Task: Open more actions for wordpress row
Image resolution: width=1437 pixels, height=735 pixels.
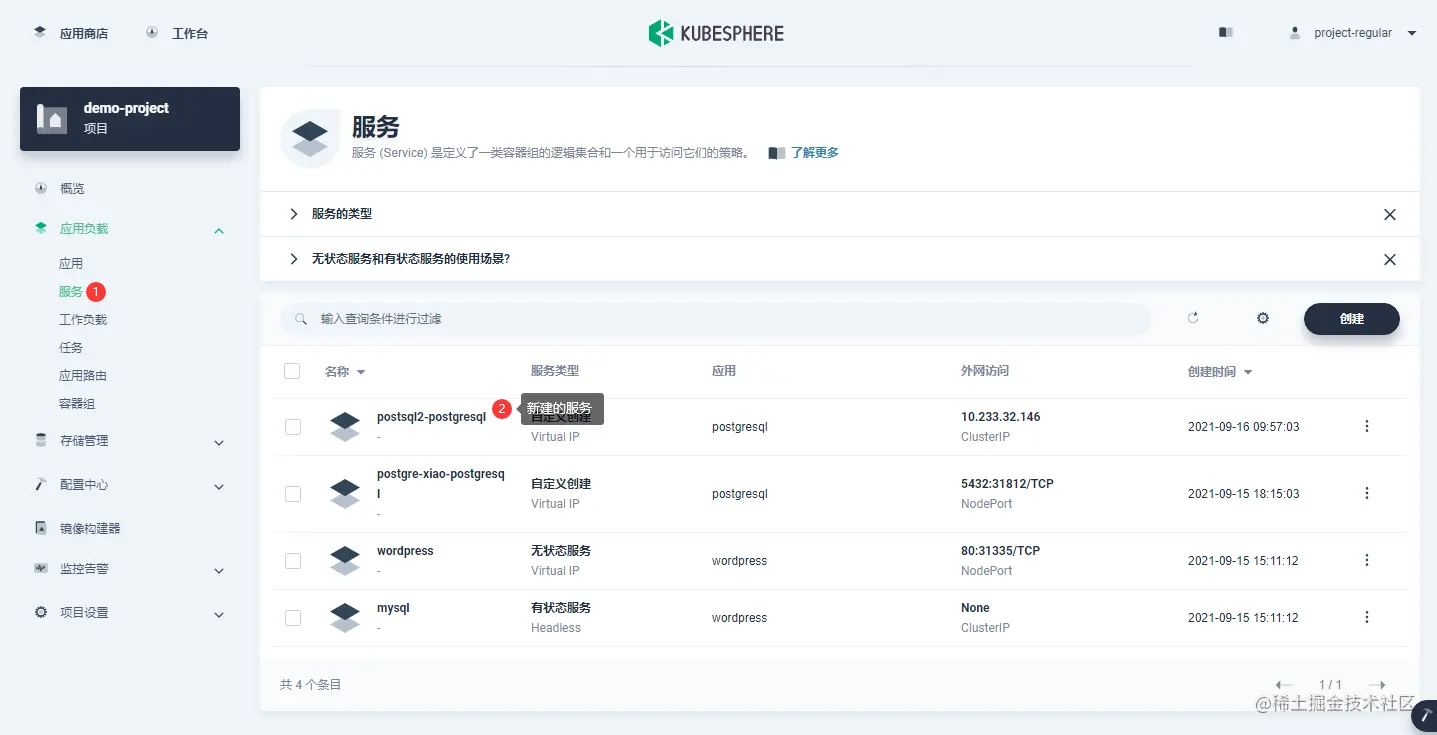Action: point(1367,560)
